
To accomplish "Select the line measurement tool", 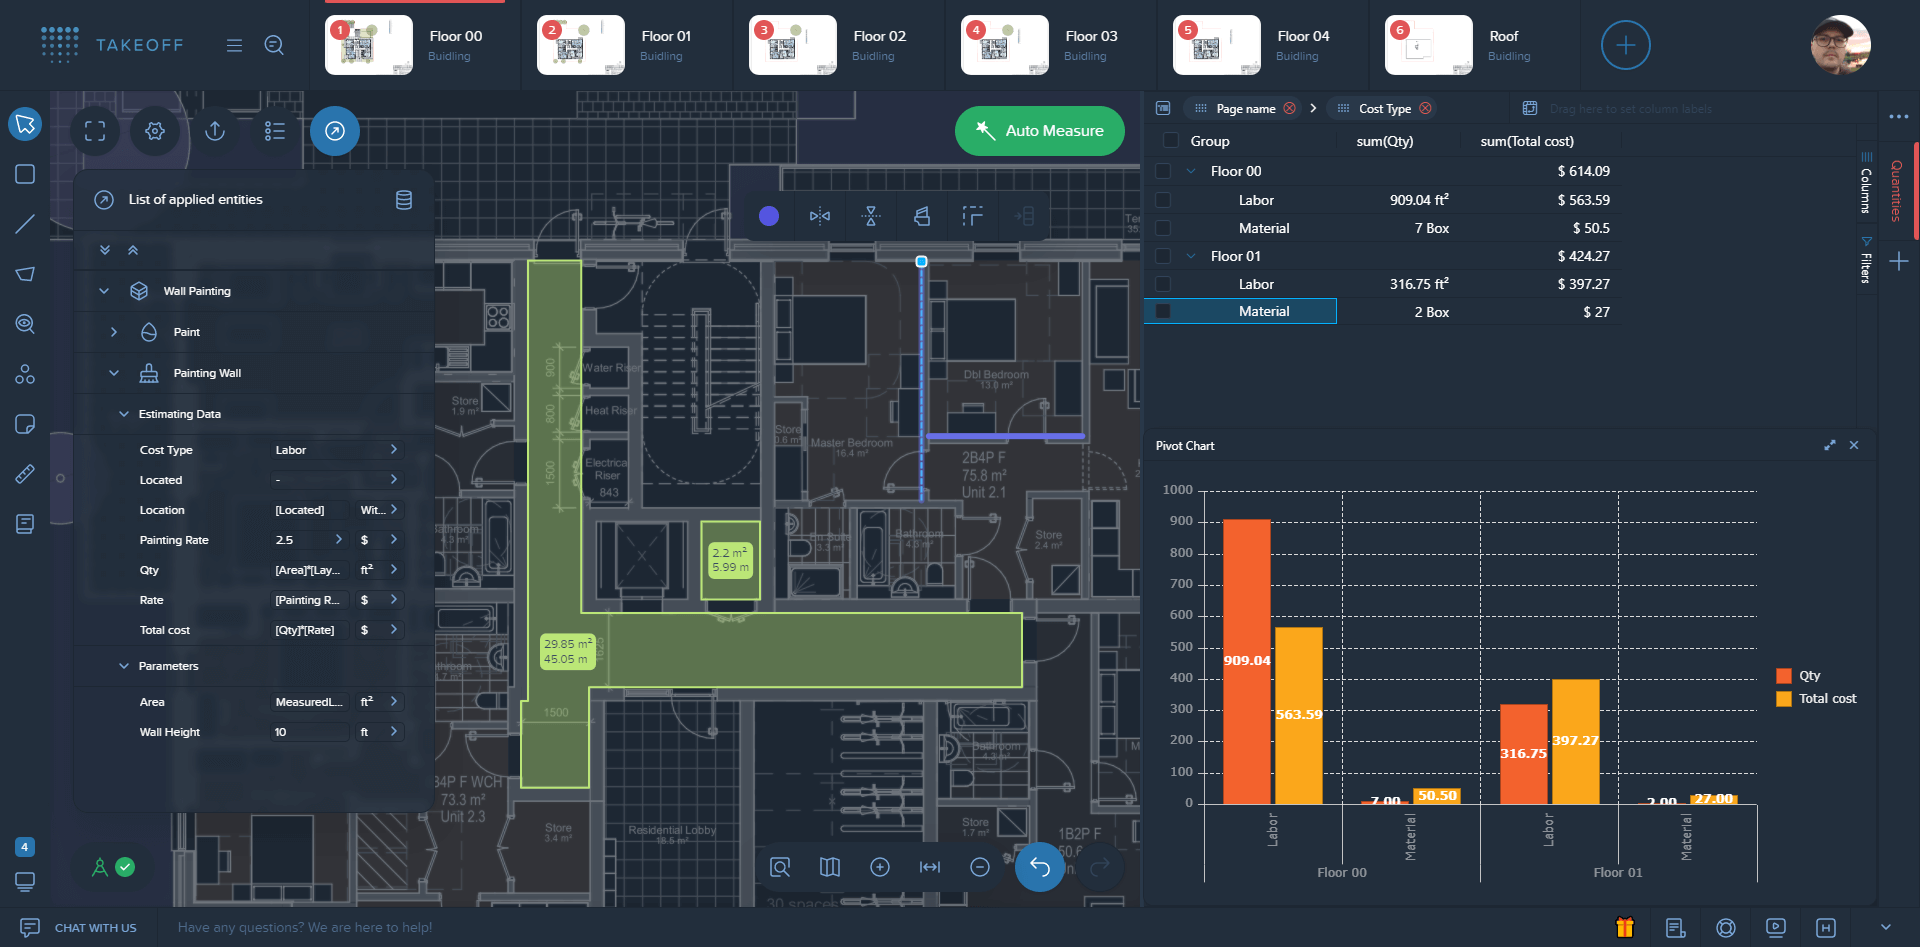I will point(24,223).
